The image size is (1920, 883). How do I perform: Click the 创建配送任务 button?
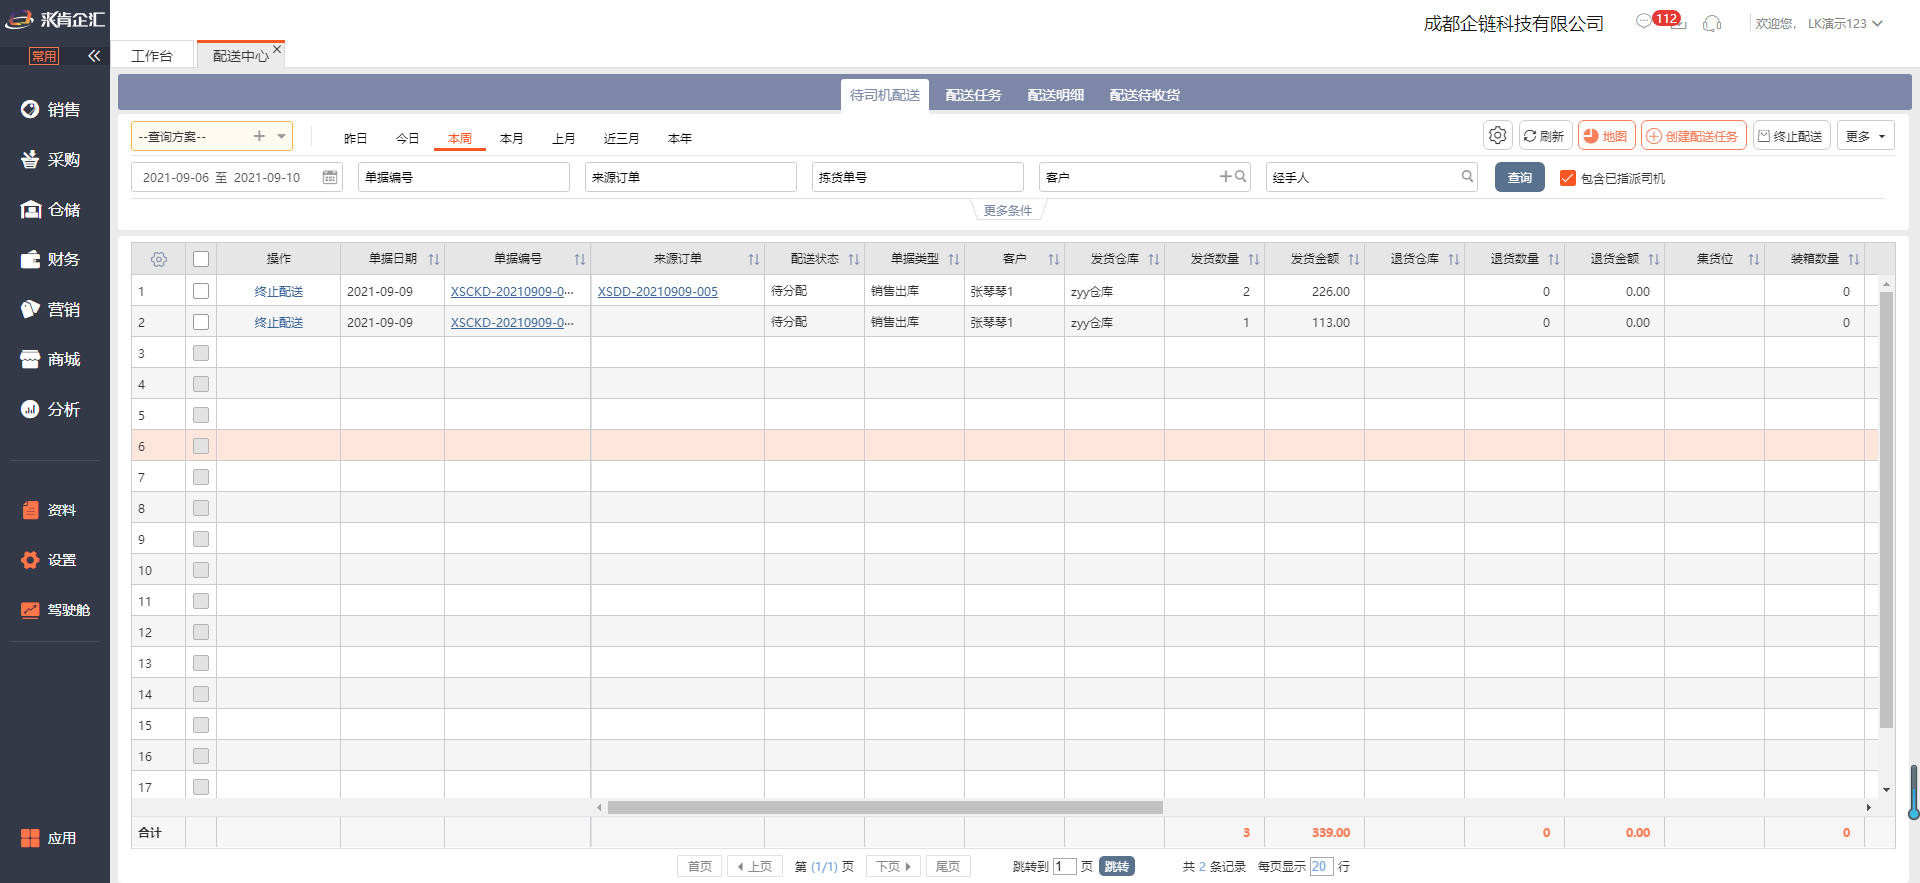click(1693, 136)
